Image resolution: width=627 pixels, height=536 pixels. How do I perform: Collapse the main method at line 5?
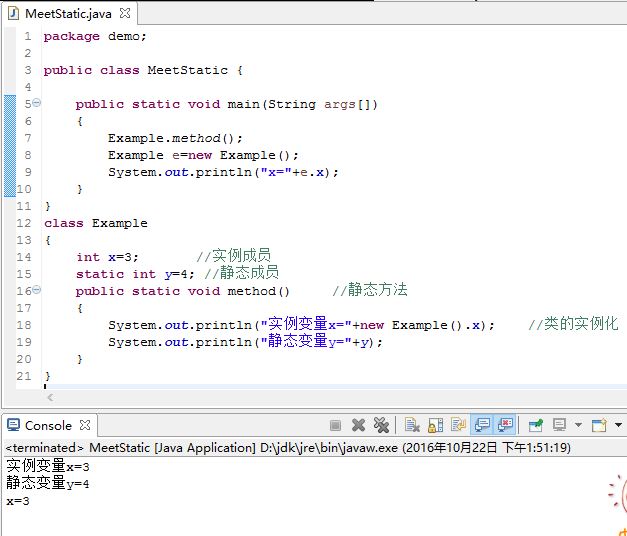(36, 103)
